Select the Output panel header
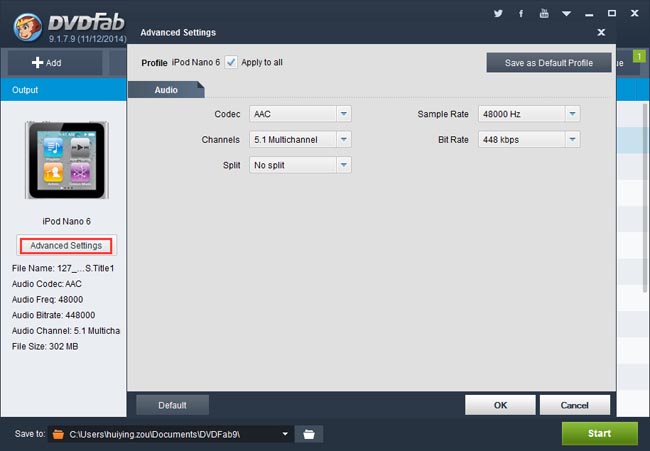 coord(63,90)
